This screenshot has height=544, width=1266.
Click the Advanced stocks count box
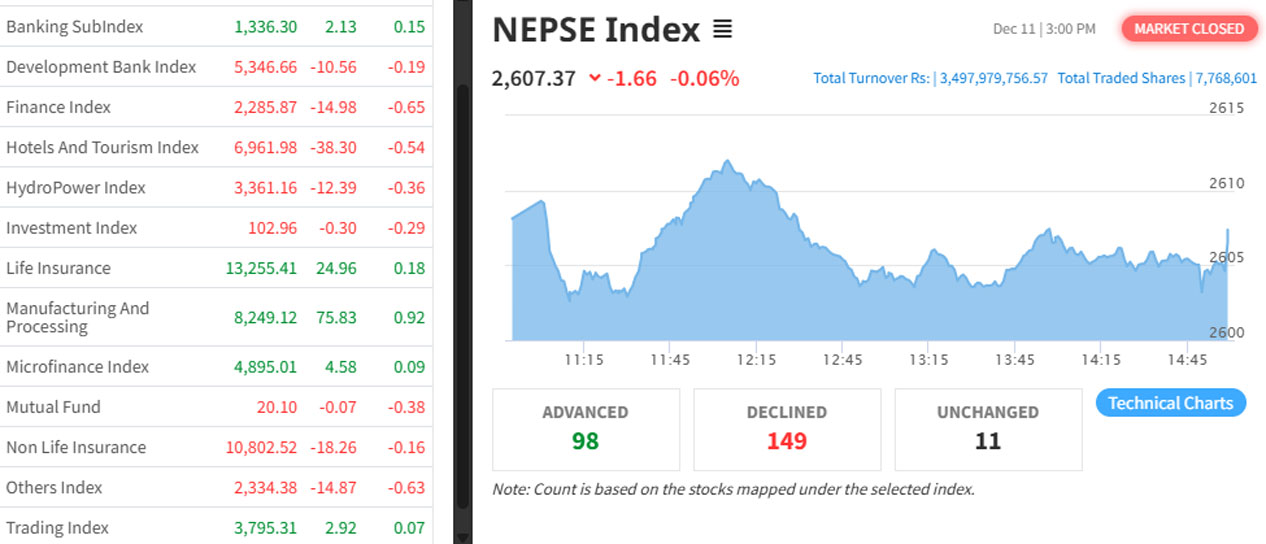click(585, 429)
